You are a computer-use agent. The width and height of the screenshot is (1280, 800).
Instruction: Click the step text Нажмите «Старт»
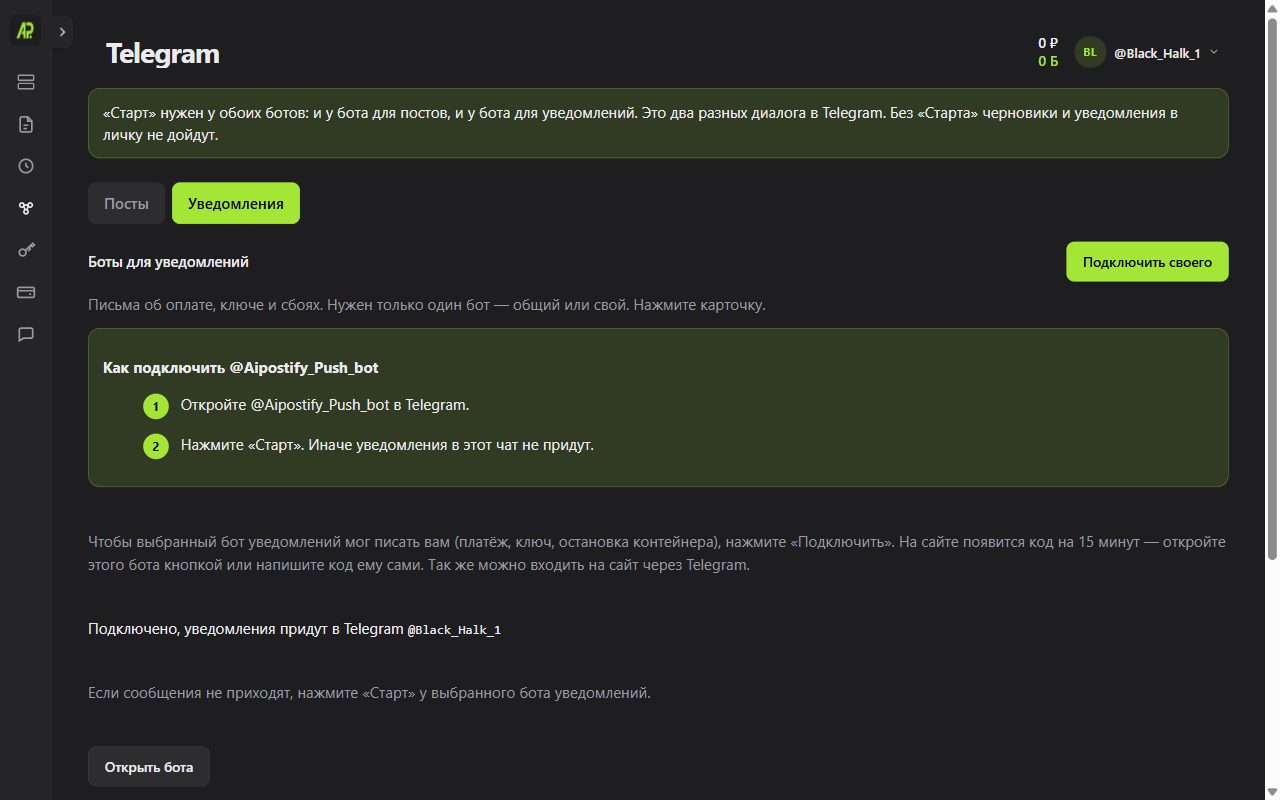387,445
